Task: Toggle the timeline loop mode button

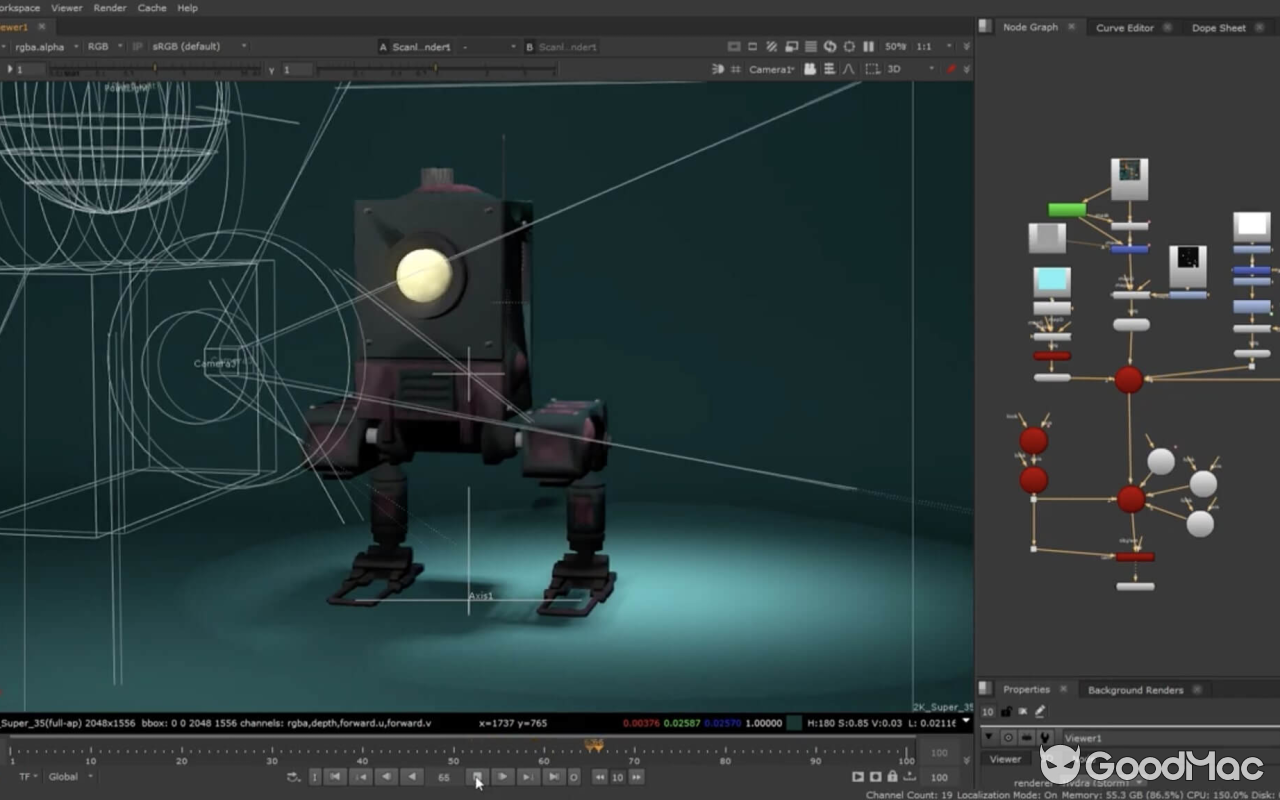Action: (293, 777)
